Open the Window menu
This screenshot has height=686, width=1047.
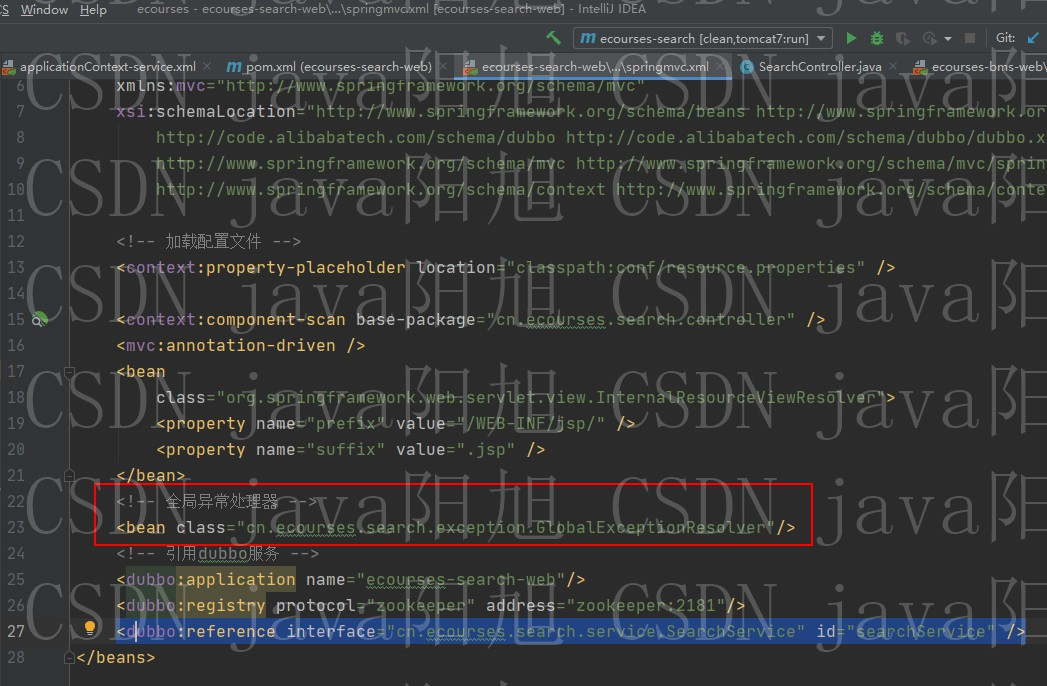coord(44,9)
